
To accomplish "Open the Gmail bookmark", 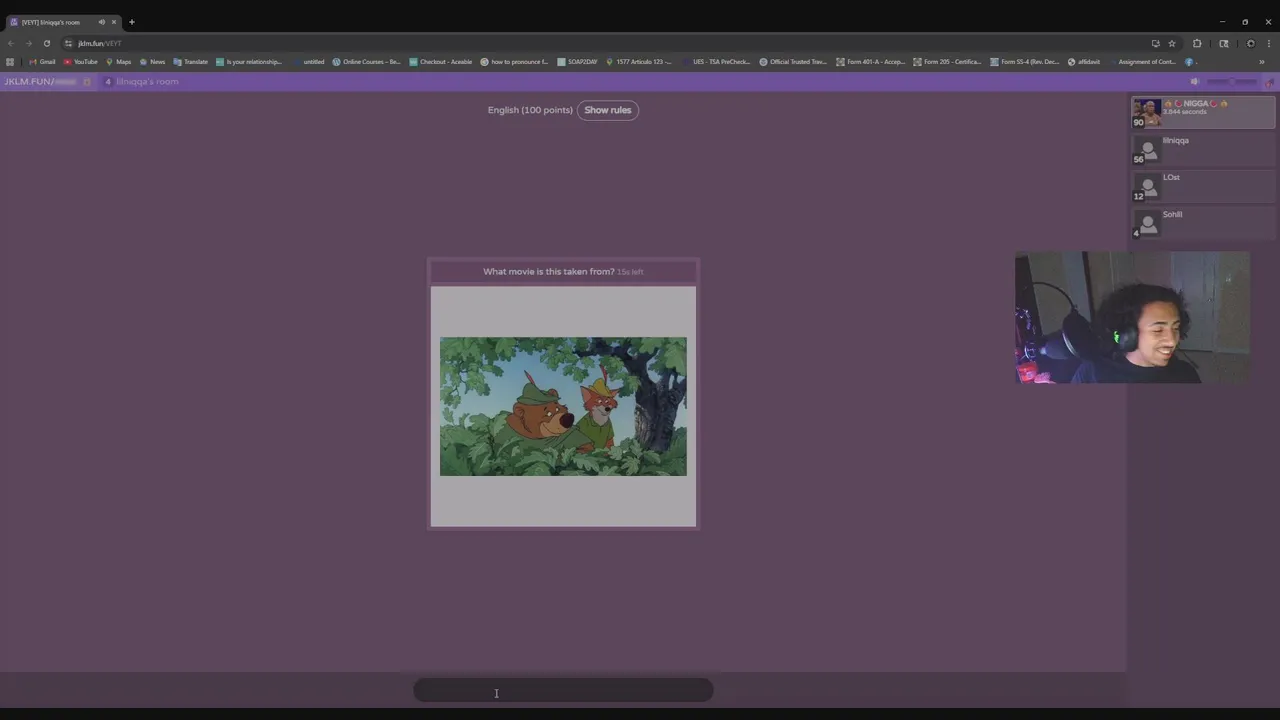I will [x=42, y=62].
